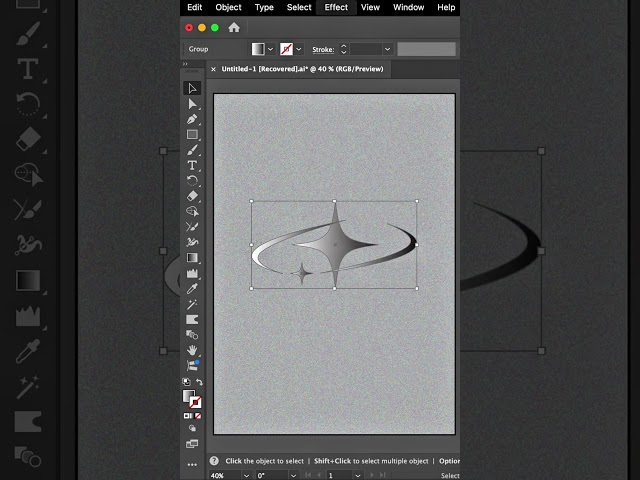The image size is (640, 480).
Task: Select the Pen tool
Action: click(x=192, y=119)
